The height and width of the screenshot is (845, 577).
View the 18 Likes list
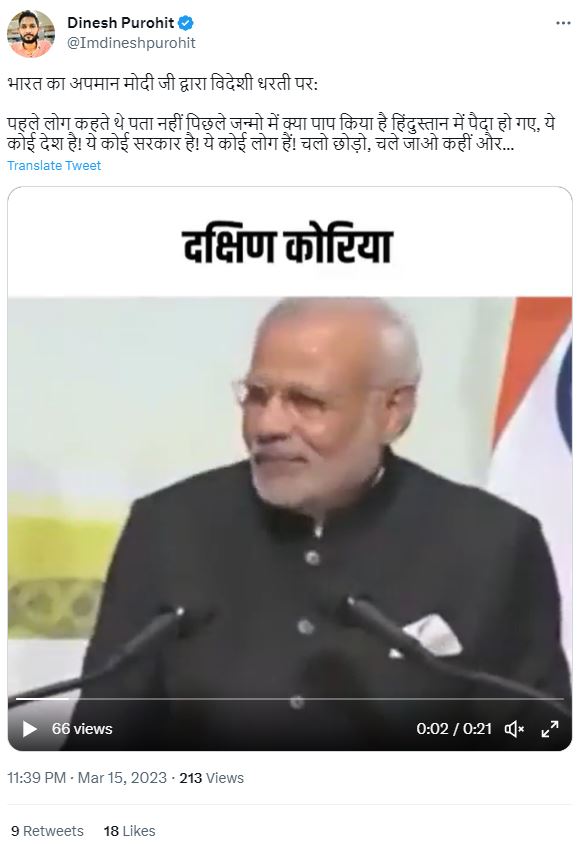point(129,831)
